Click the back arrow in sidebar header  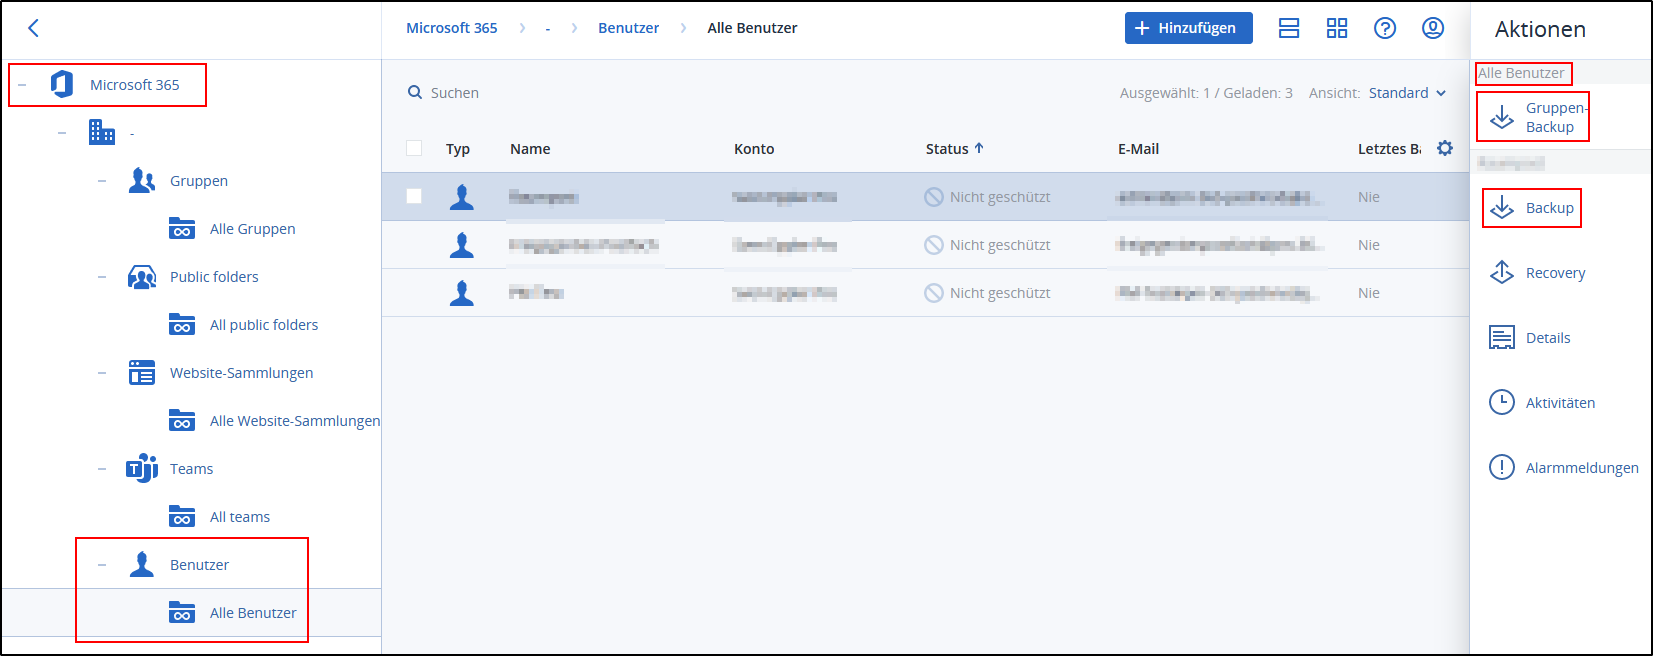(33, 28)
